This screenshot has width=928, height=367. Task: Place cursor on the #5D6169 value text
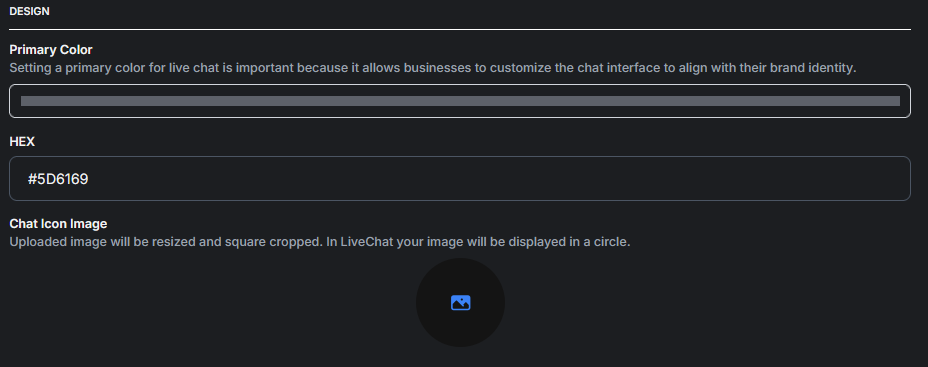[58, 179]
